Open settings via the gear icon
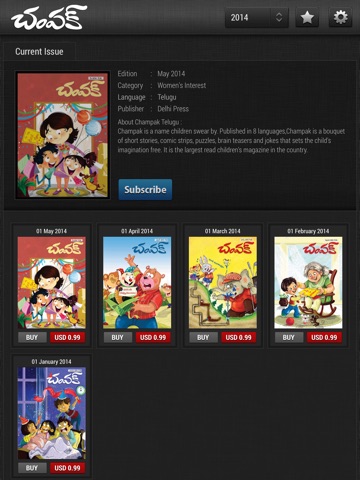Image resolution: width=360 pixels, height=480 pixels. 340,17
